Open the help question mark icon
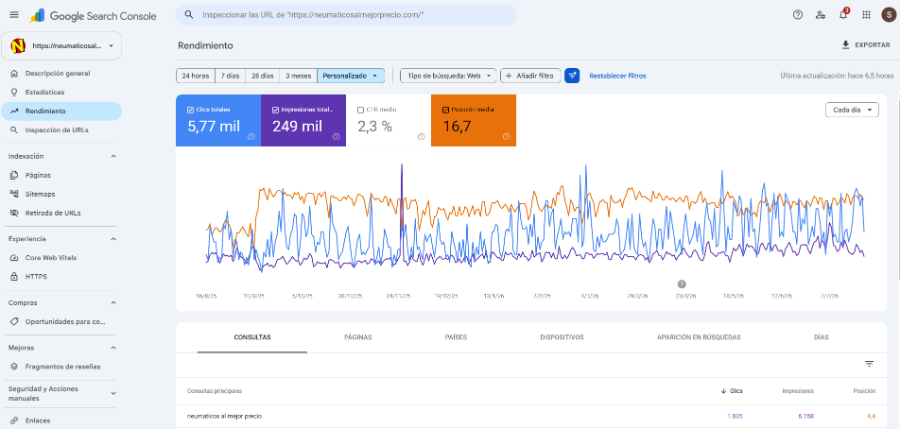900x429 pixels. [x=797, y=15]
